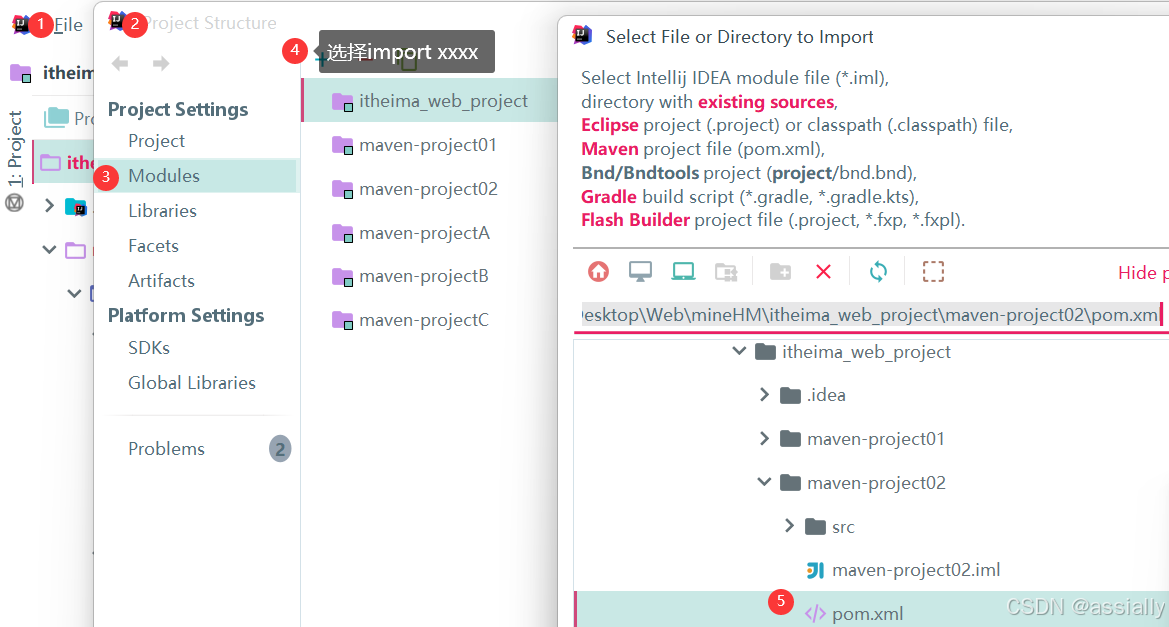Click folder icon of maven-projectC module

pyautogui.click(x=343, y=321)
